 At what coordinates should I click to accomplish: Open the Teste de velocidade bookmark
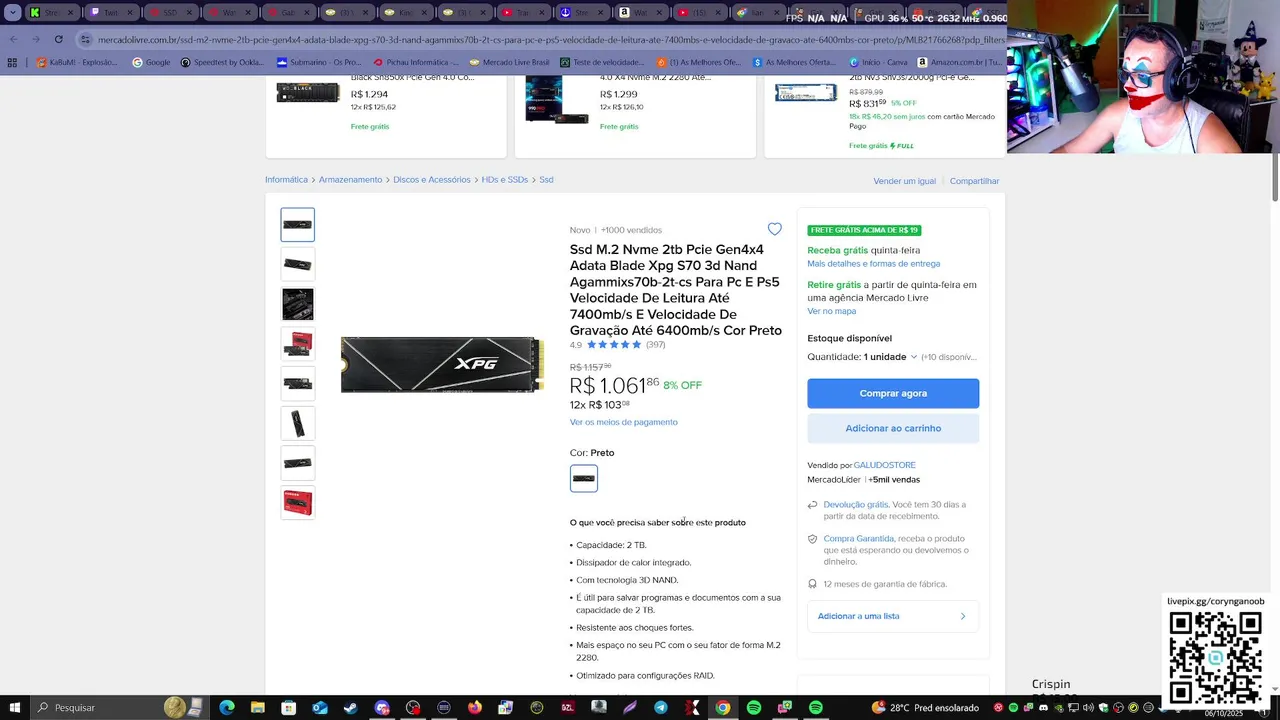click(x=601, y=62)
